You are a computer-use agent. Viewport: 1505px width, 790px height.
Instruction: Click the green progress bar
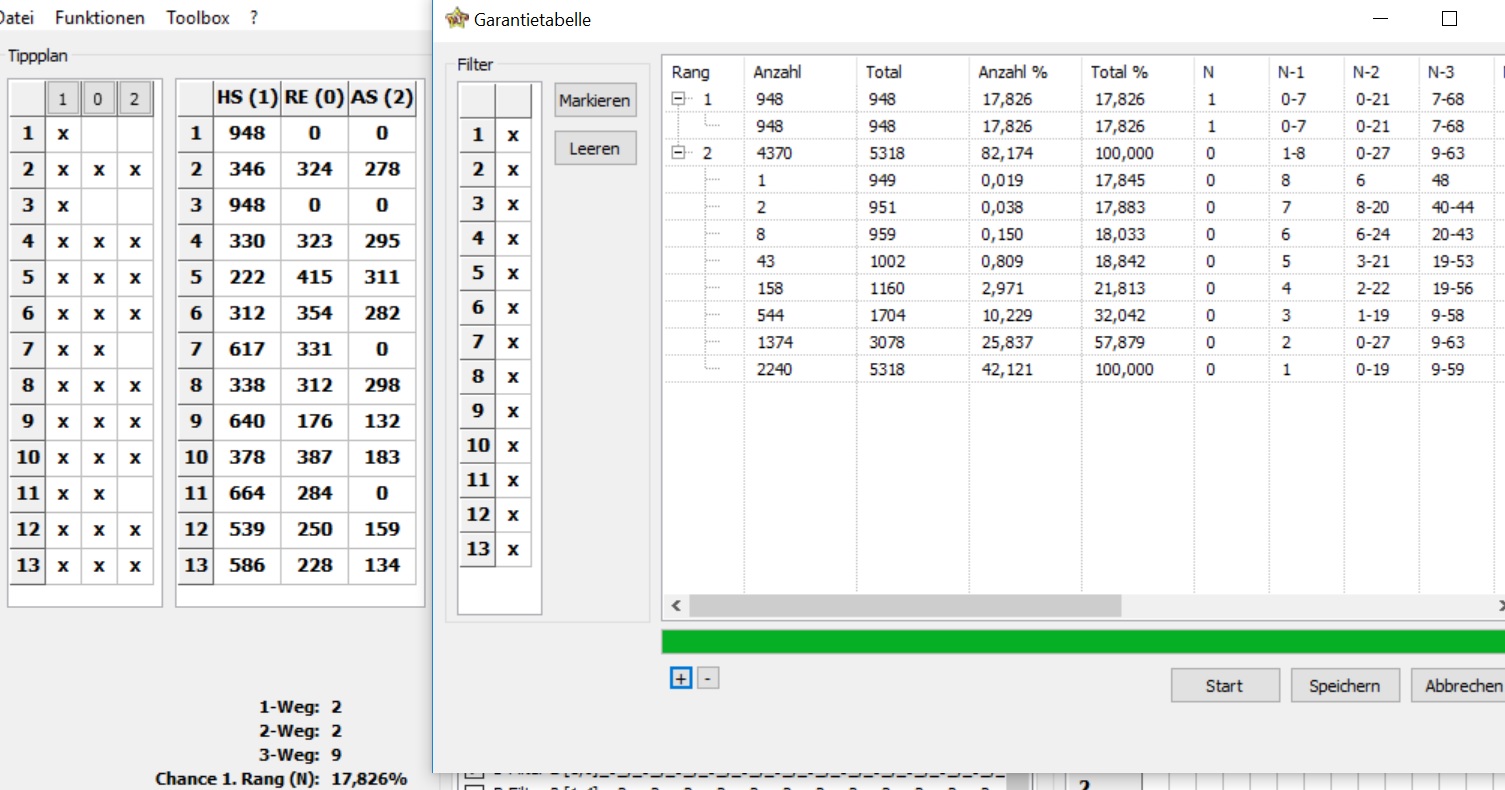click(x=1083, y=641)
